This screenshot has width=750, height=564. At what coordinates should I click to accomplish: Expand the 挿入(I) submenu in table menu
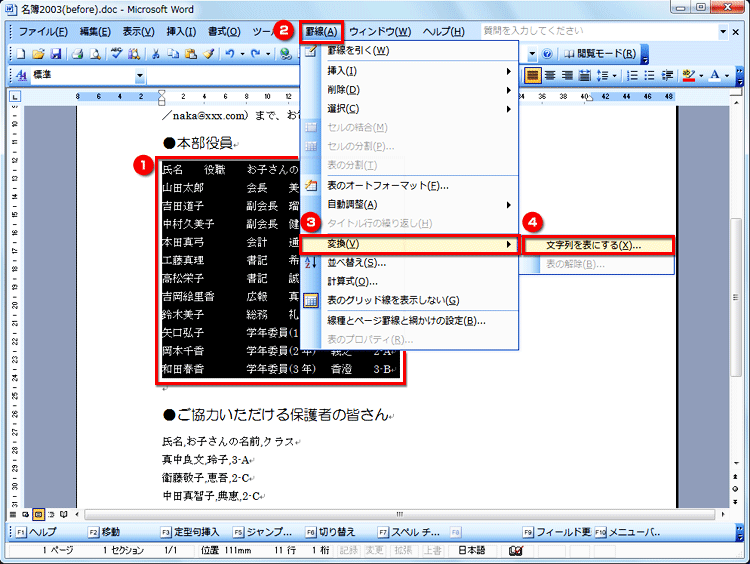point(409,71)
